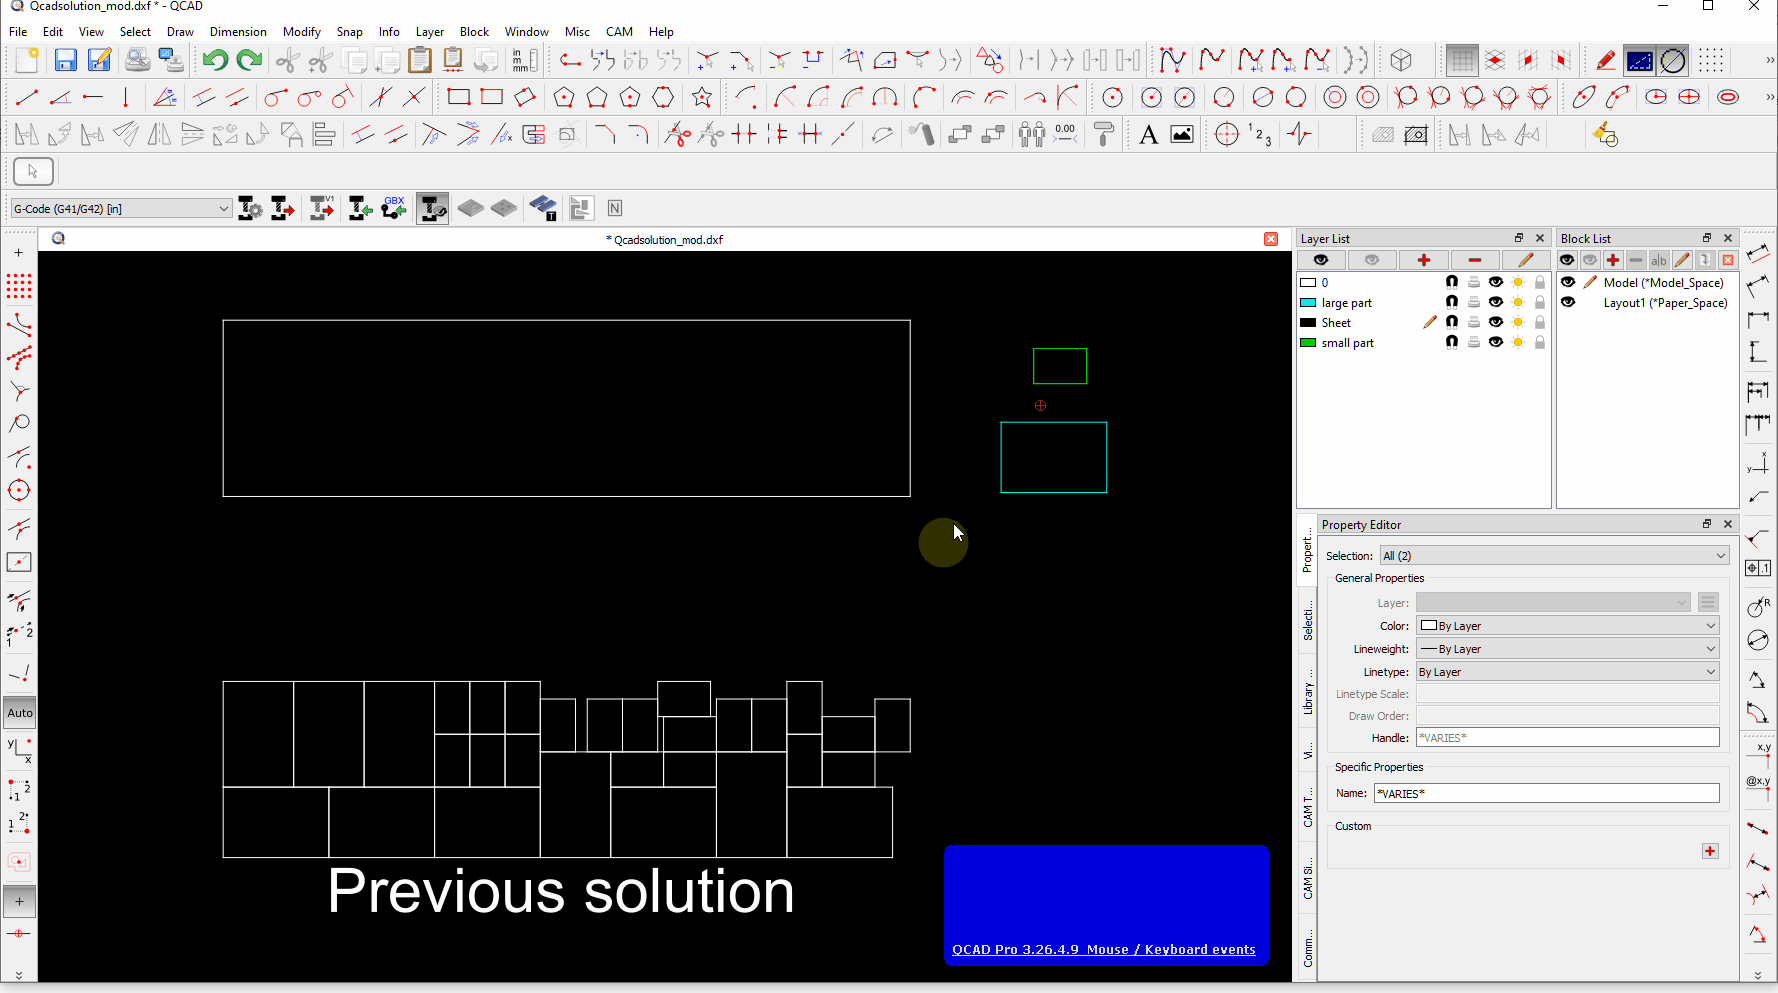
Task: Hide the large part layer
Action: [1495, 302]
